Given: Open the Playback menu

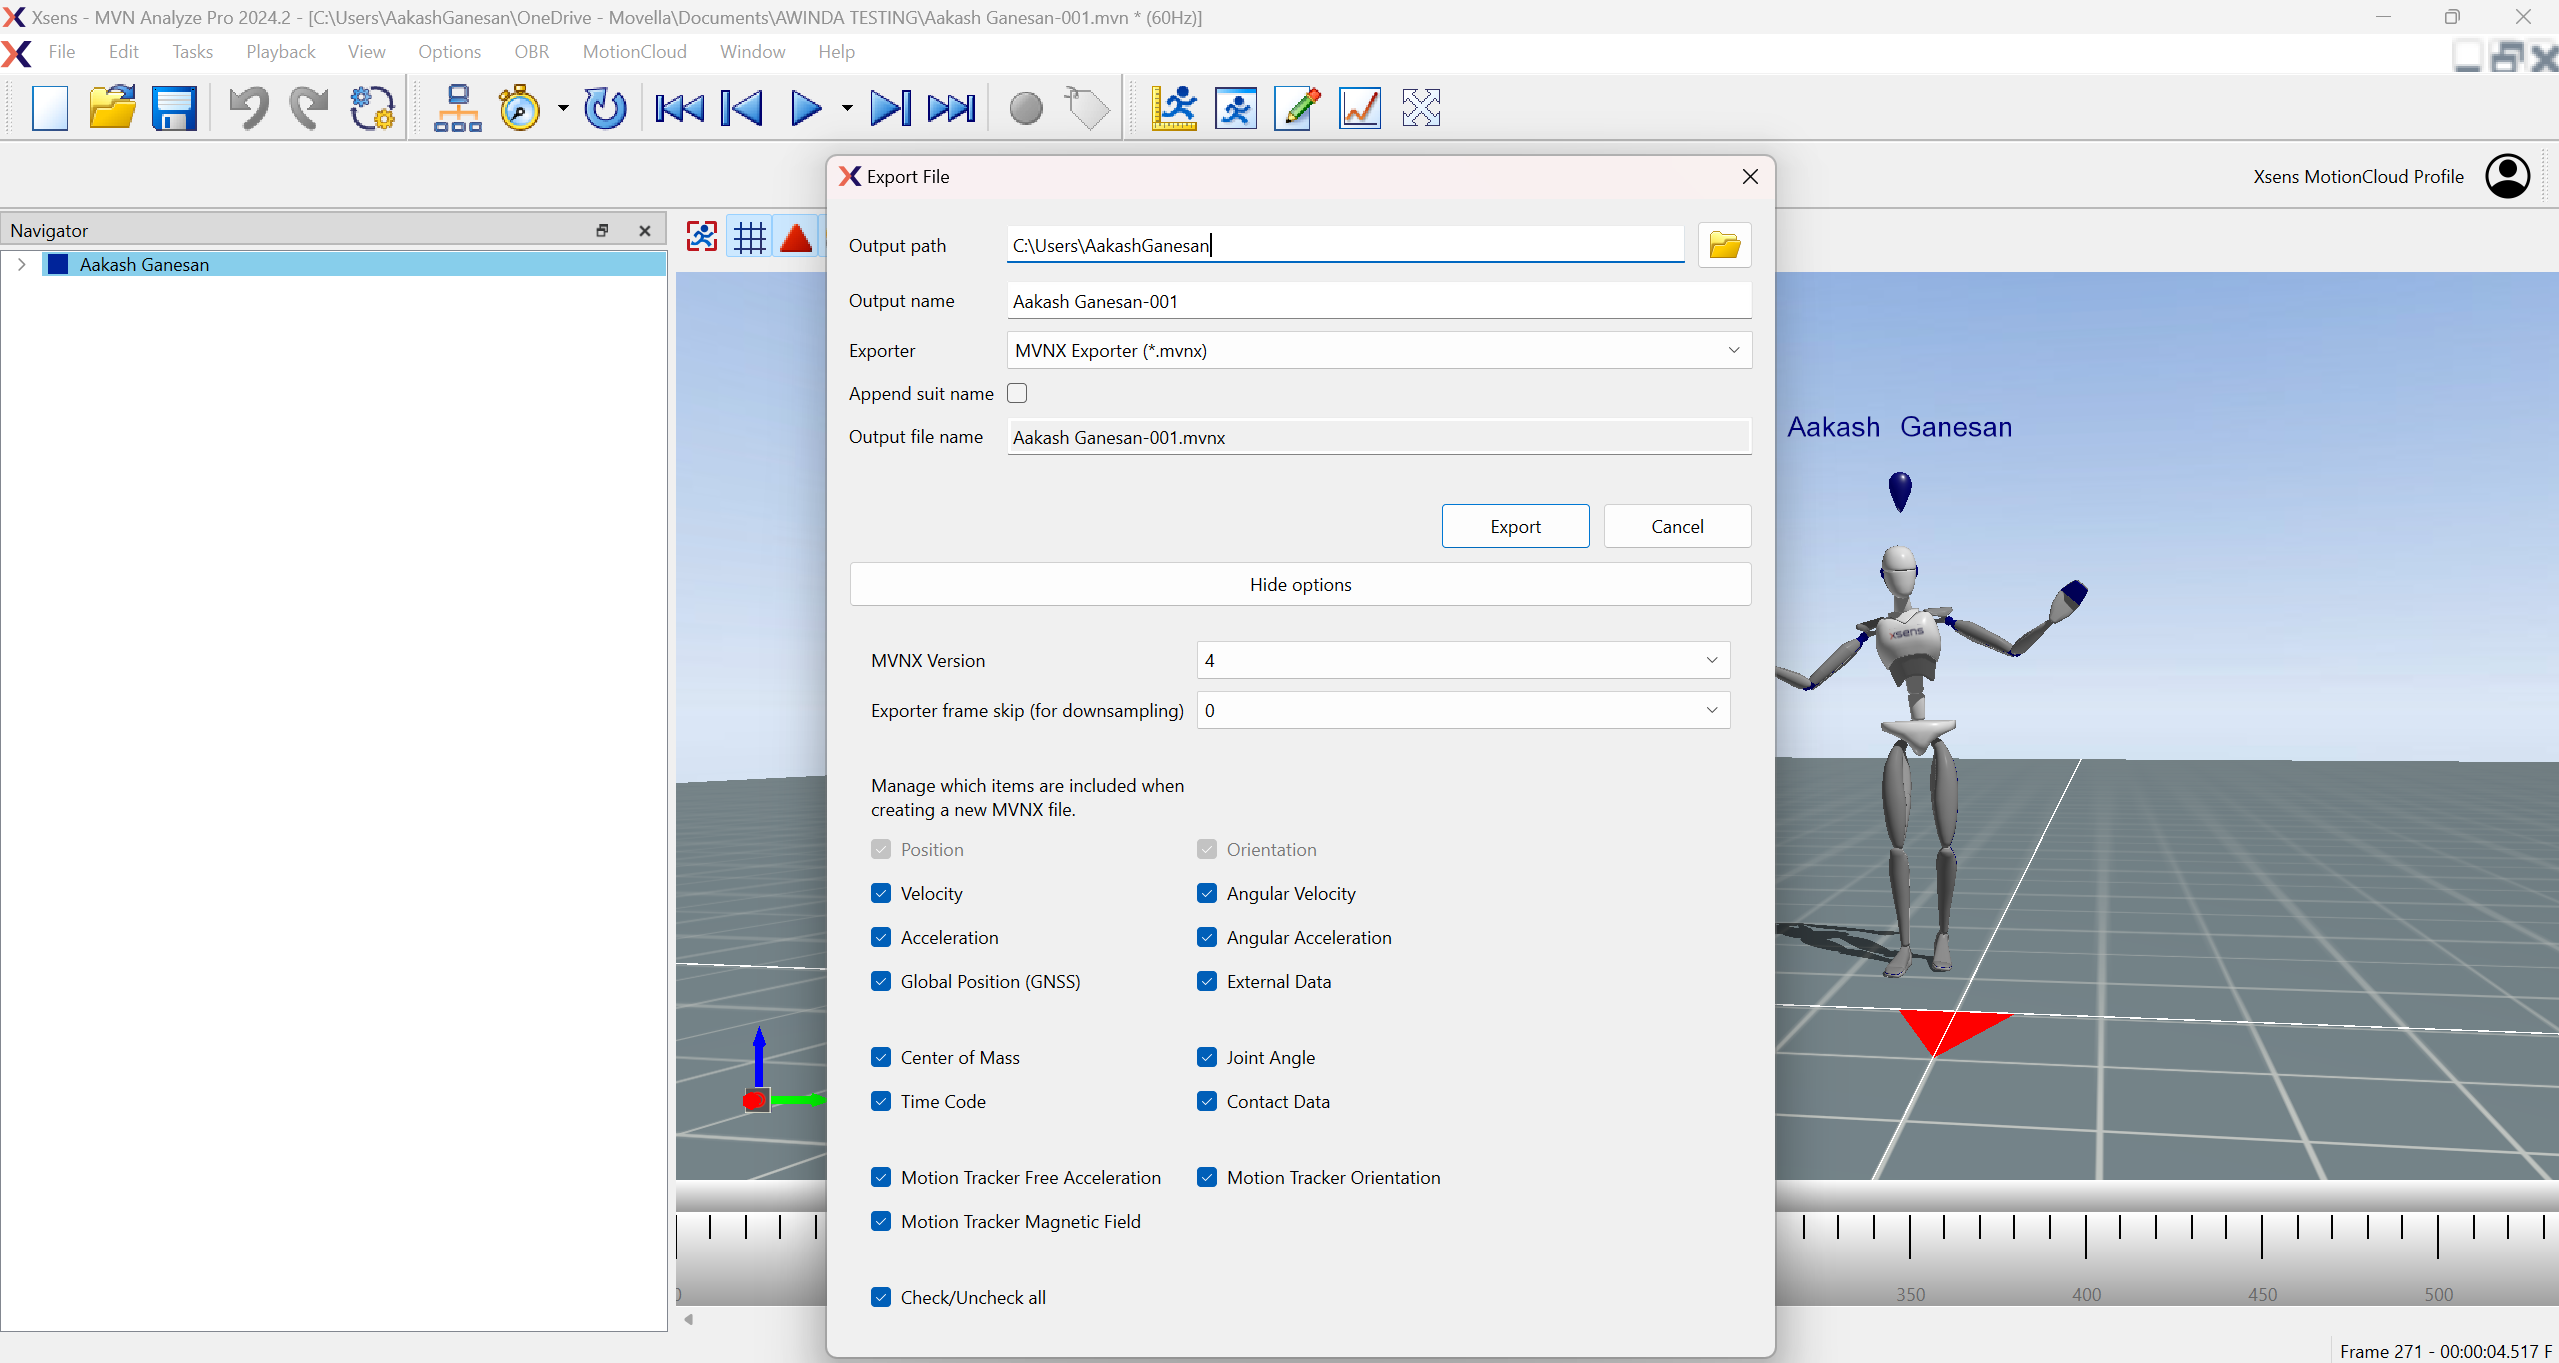Looking at the screenshot, I should coord(280,52).
